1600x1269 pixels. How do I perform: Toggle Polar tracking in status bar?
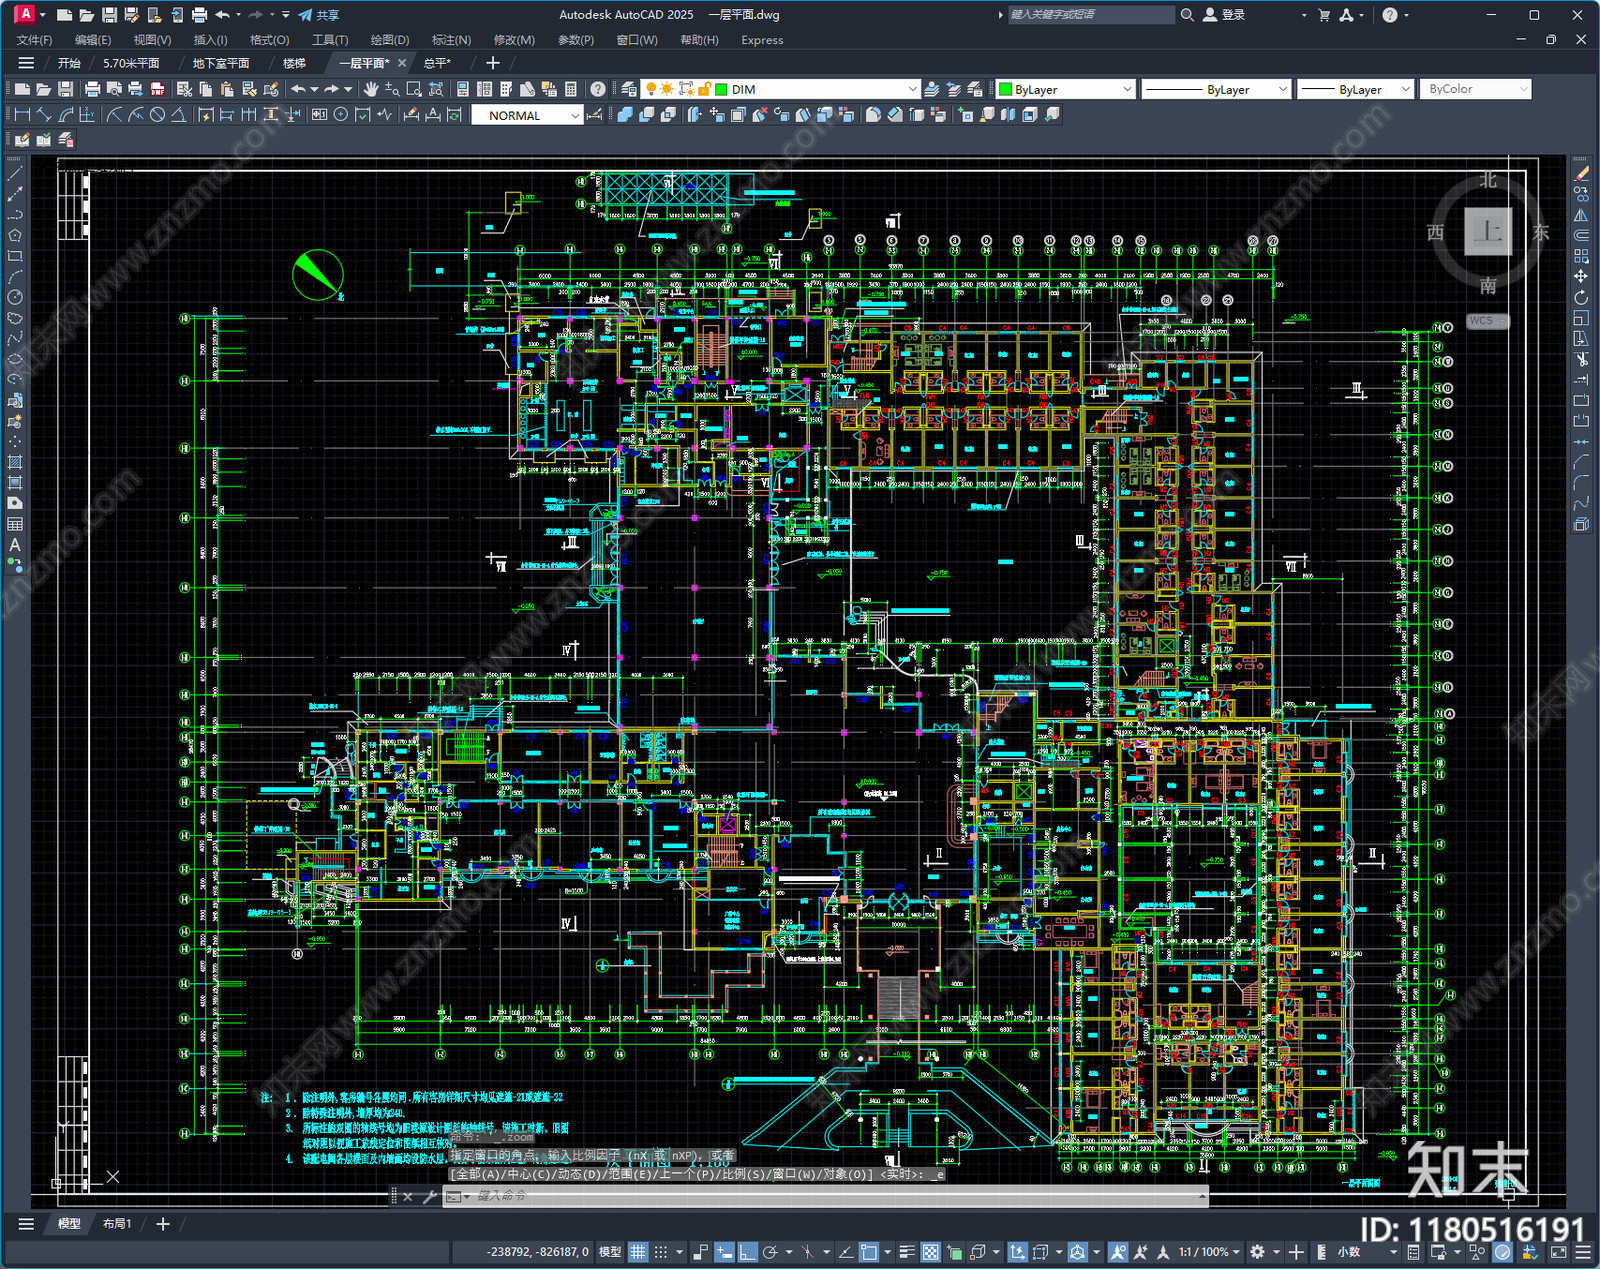pyautogui.click(x=770, y=1252)
